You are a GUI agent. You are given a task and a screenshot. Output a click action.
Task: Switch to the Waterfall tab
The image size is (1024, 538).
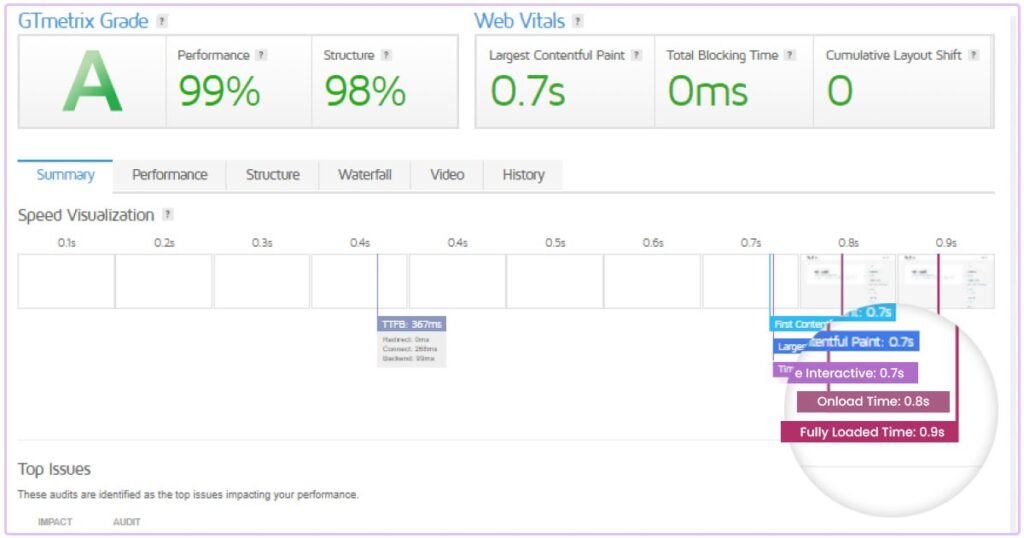[364, 175]
